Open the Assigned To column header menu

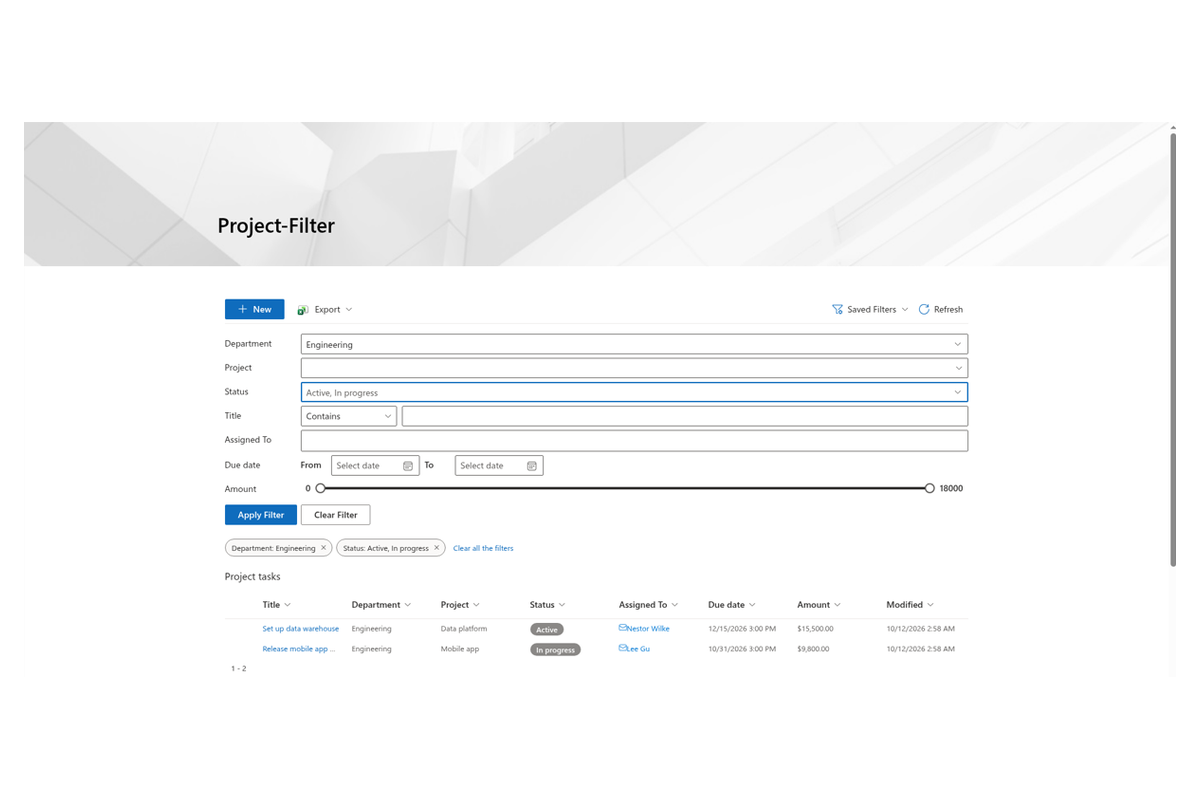point(649,605)
